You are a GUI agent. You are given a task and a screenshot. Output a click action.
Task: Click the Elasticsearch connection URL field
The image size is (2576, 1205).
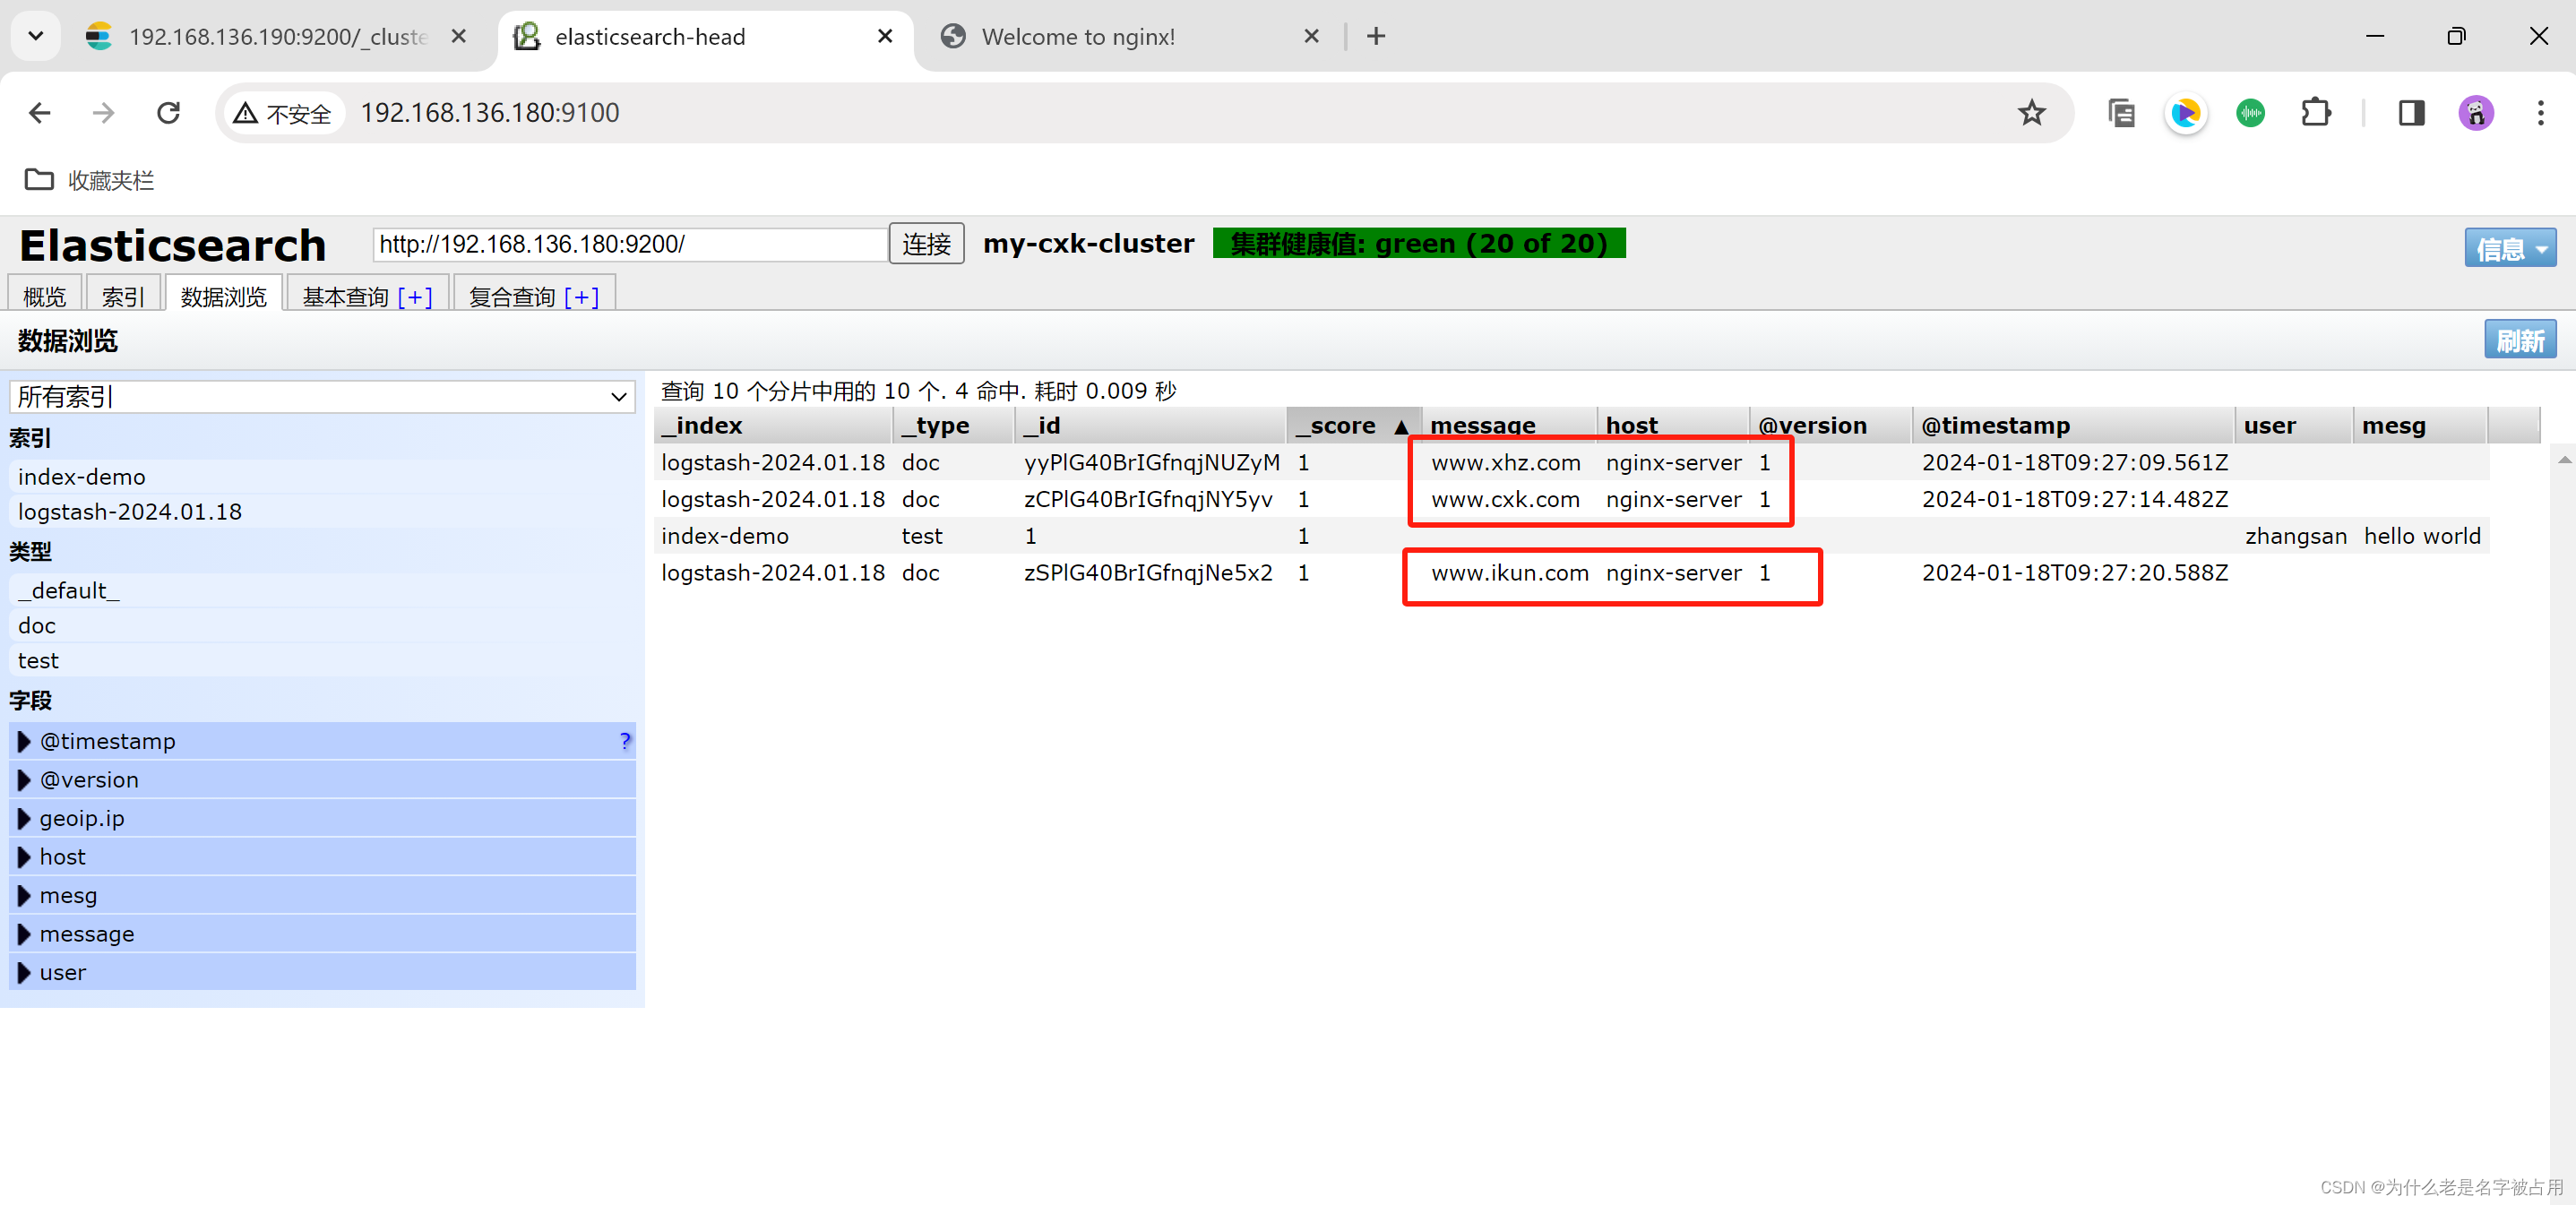630,244
